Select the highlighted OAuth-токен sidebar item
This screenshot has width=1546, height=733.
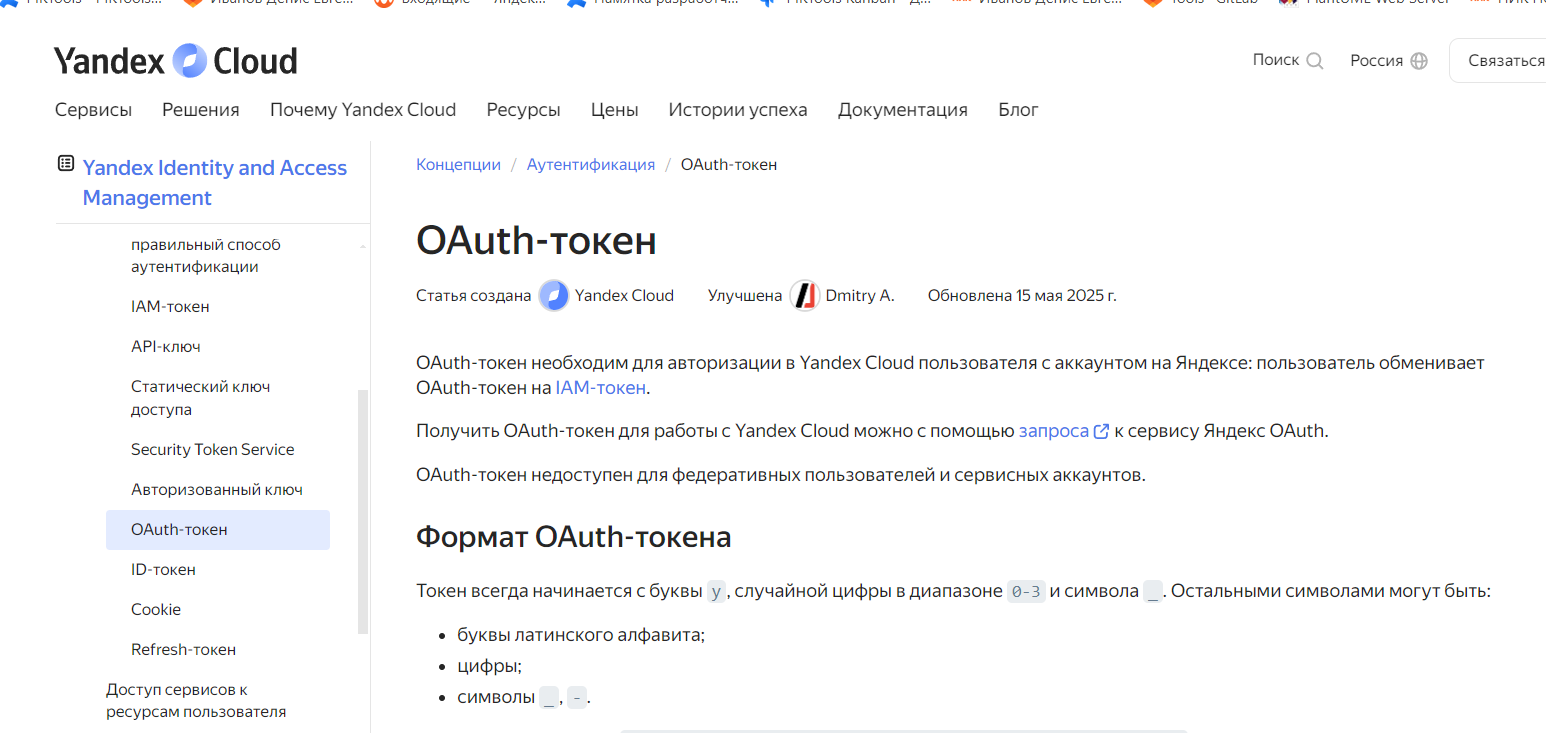pos(218,530)
